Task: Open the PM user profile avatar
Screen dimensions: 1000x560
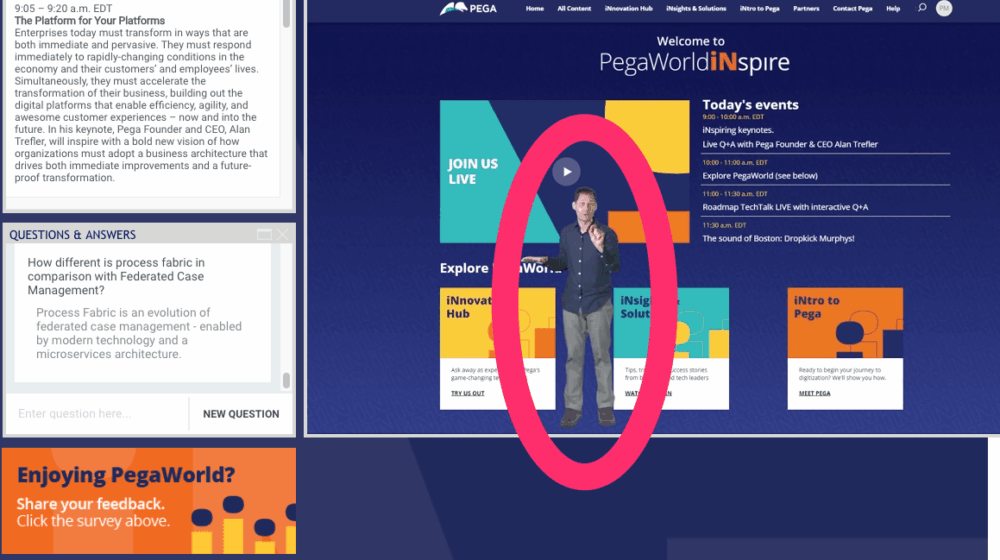Action: tap(944, 8)
